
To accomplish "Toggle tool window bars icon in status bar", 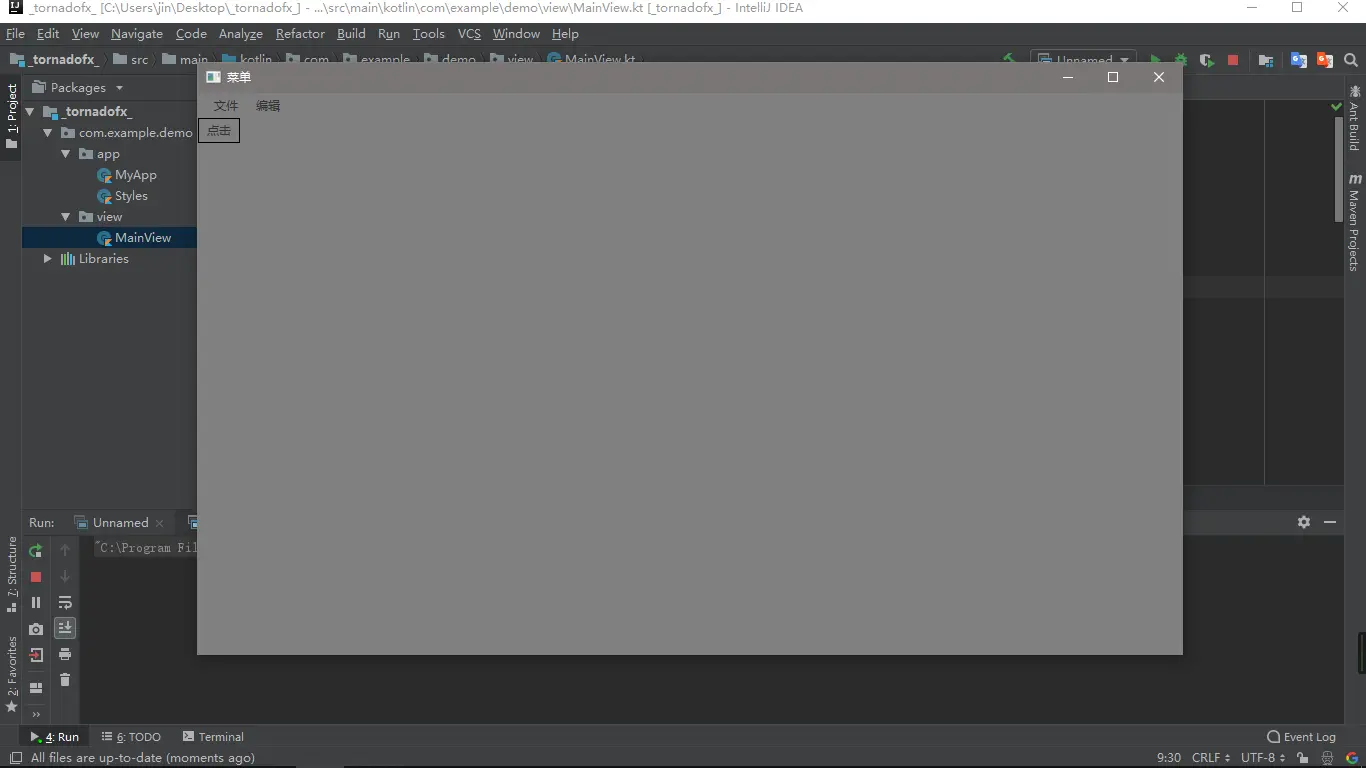I will click(15, 758).
